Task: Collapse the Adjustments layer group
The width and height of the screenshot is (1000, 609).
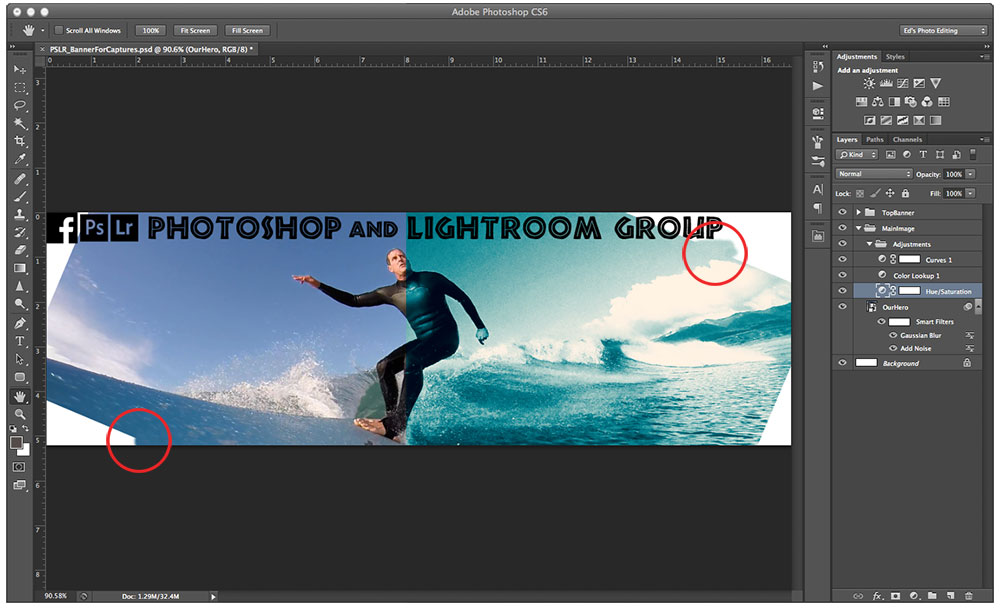Action: coord(869,244)
